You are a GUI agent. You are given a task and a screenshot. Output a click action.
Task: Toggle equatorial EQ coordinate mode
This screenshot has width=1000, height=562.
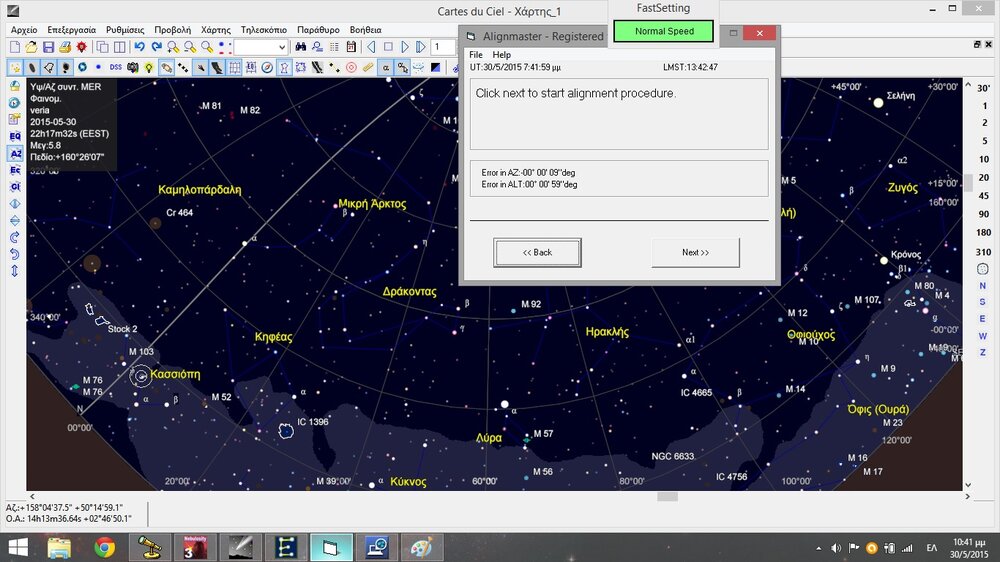15,136
